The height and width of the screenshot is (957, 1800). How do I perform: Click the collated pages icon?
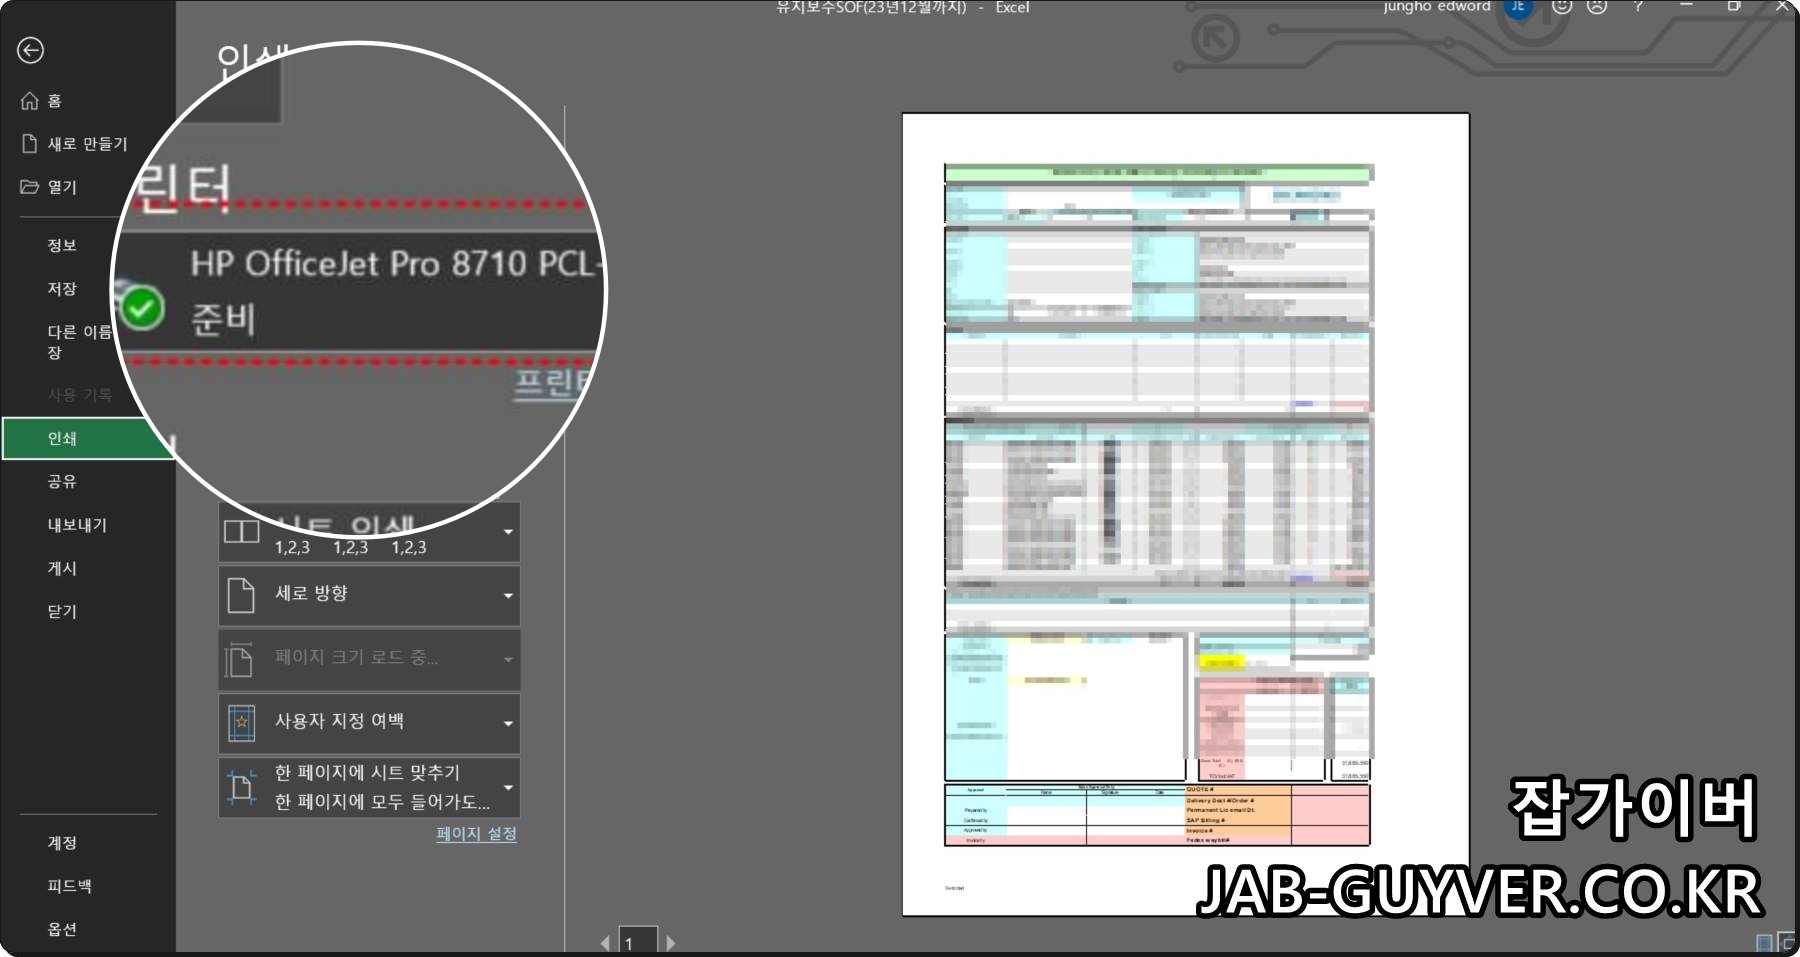(x=241, y=531)
